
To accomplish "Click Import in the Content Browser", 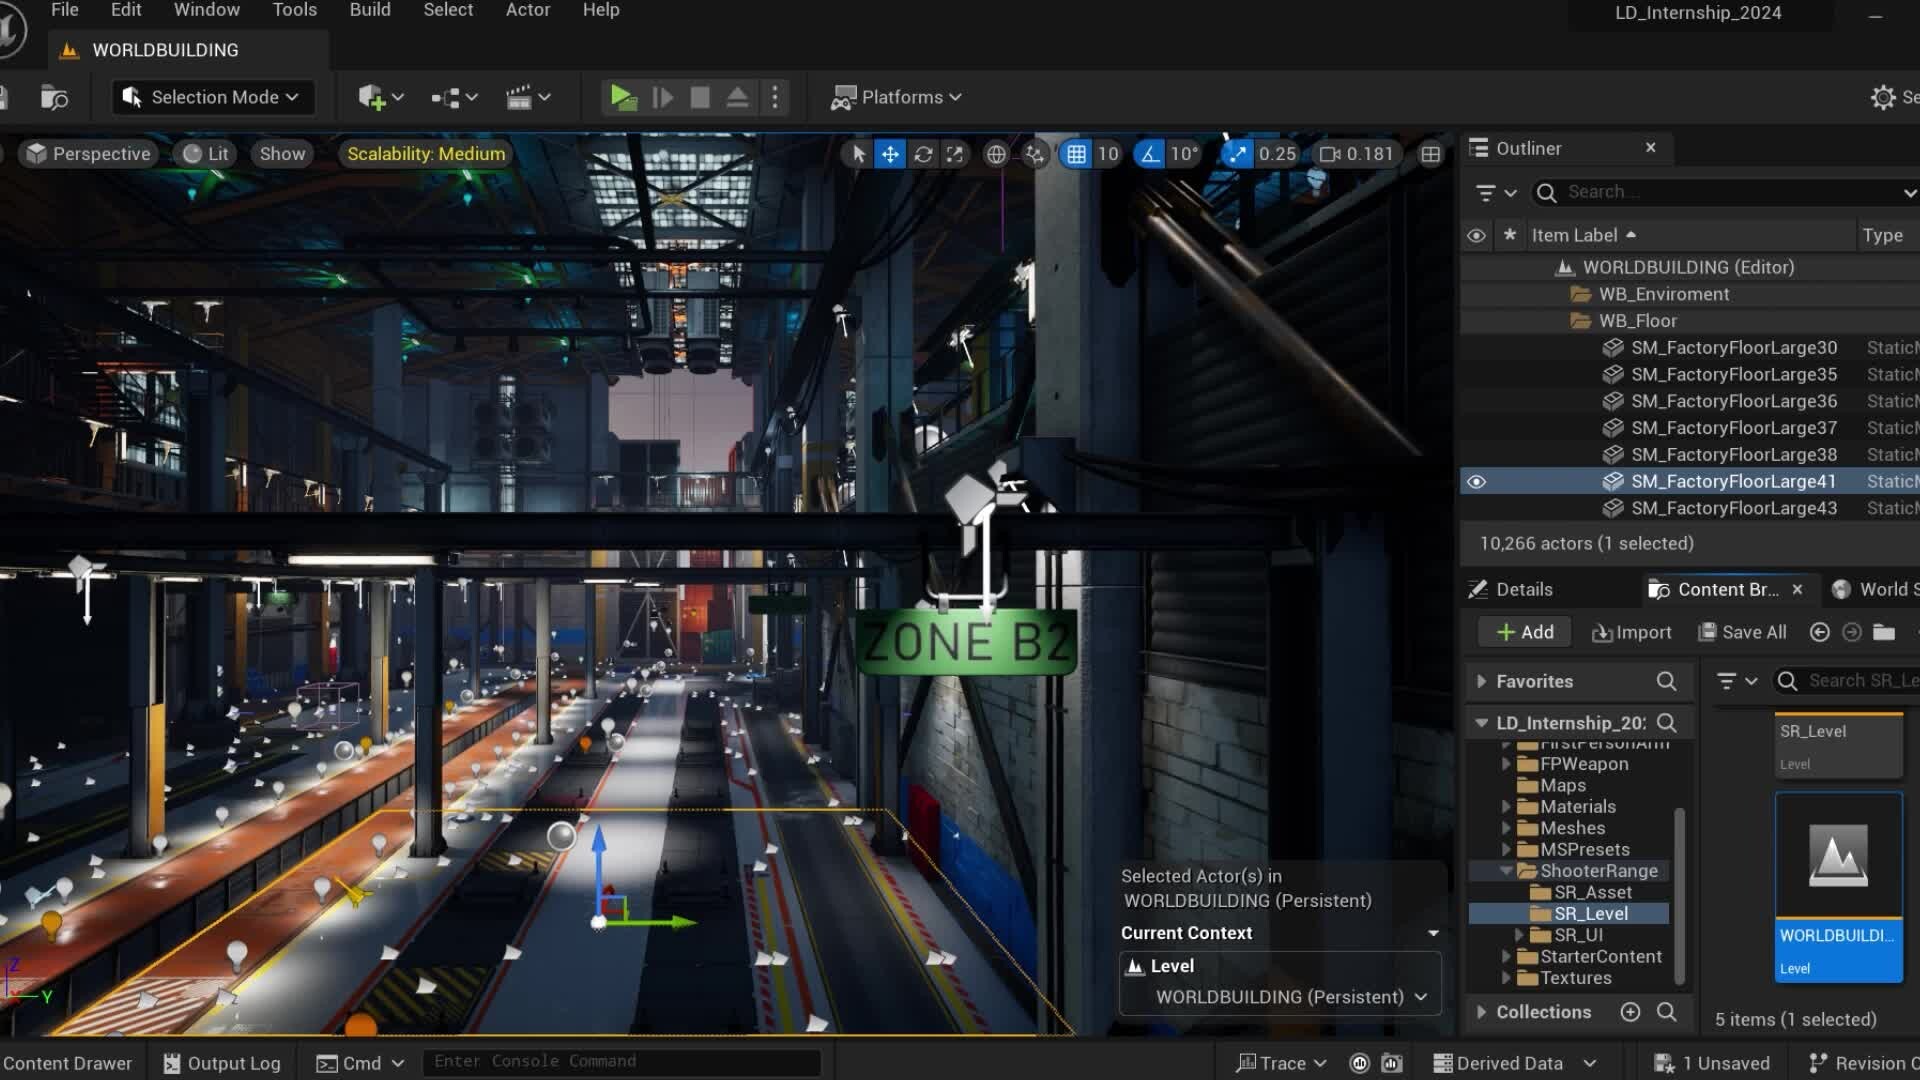I will (x=1632, y=632).
